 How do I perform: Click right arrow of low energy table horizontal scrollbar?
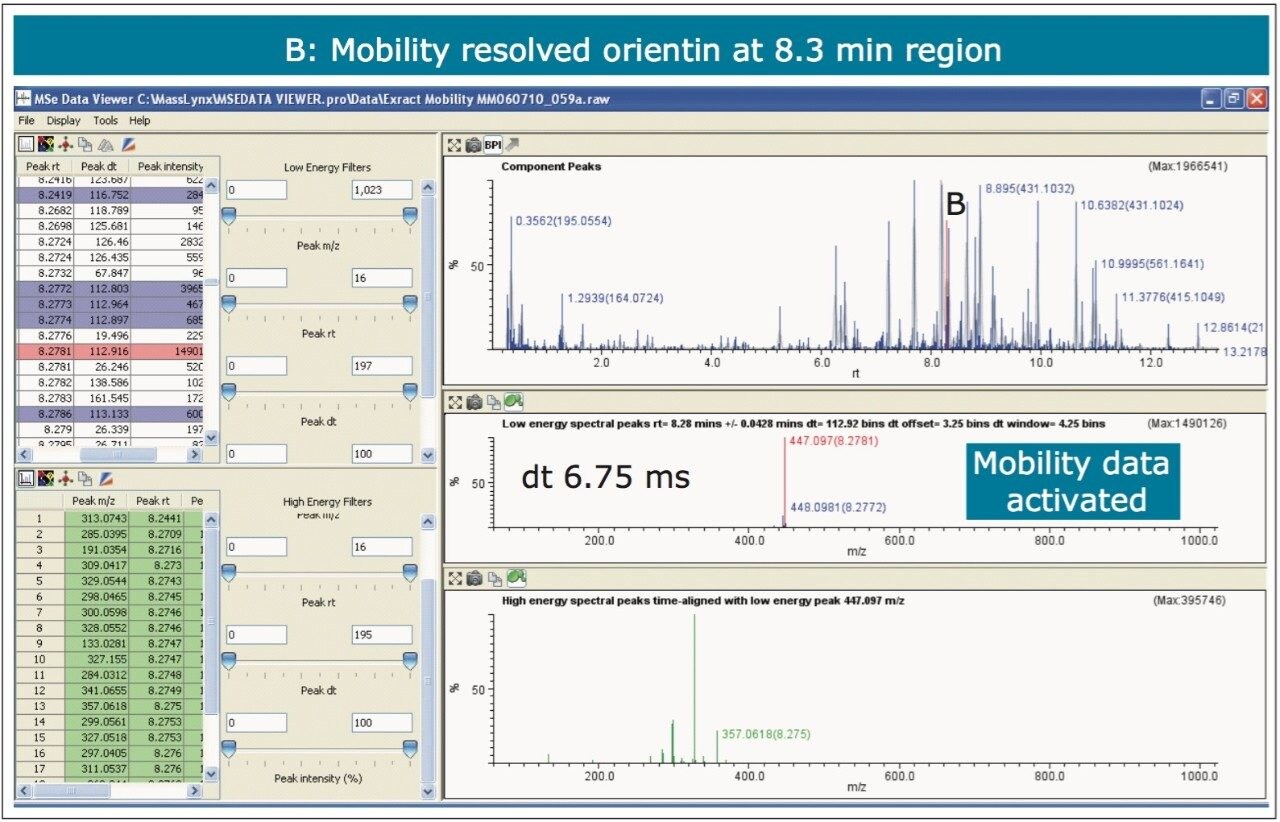[x=195, y=455]
